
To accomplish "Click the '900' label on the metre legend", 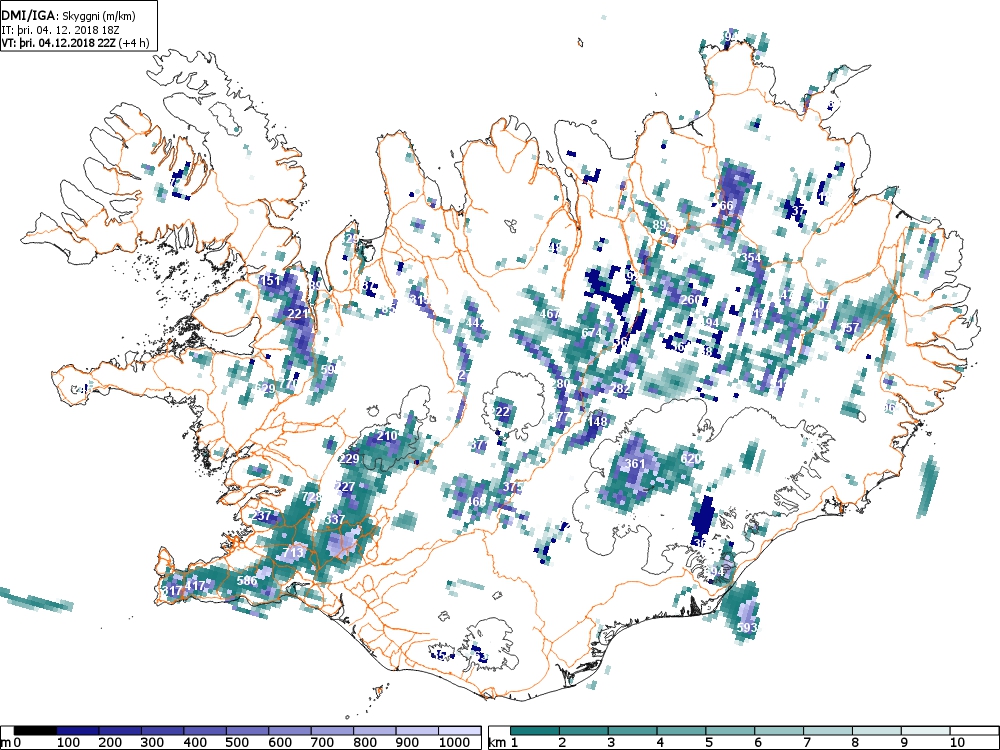I will point(408,742).
